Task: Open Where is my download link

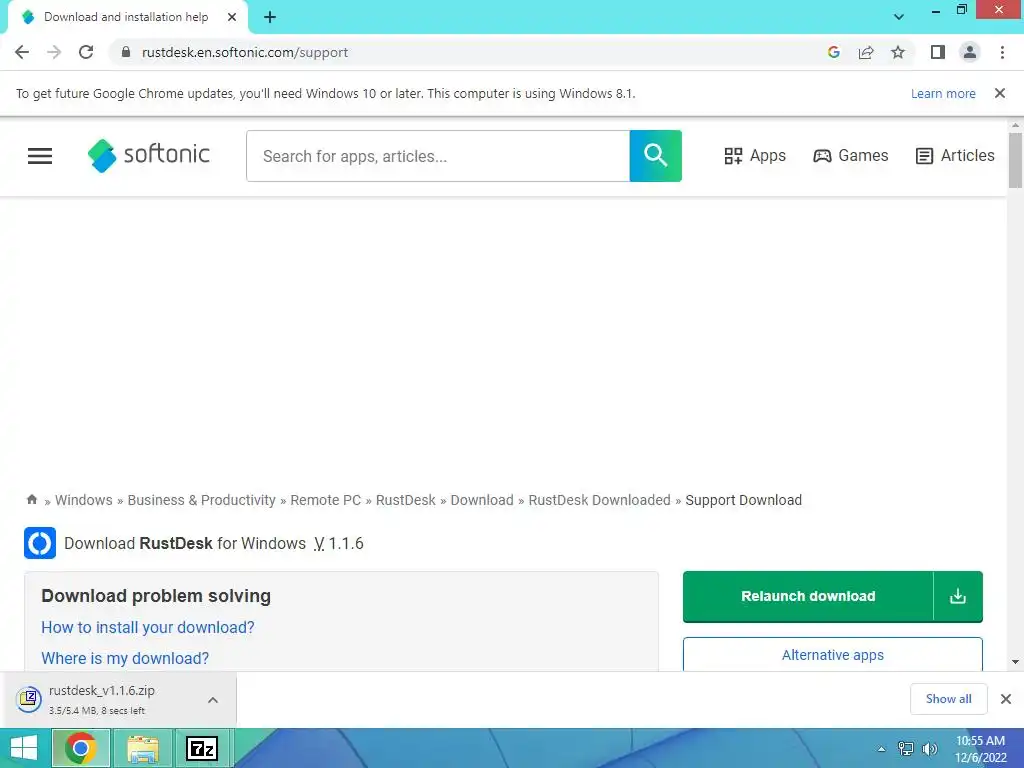Action: point(125,658)
